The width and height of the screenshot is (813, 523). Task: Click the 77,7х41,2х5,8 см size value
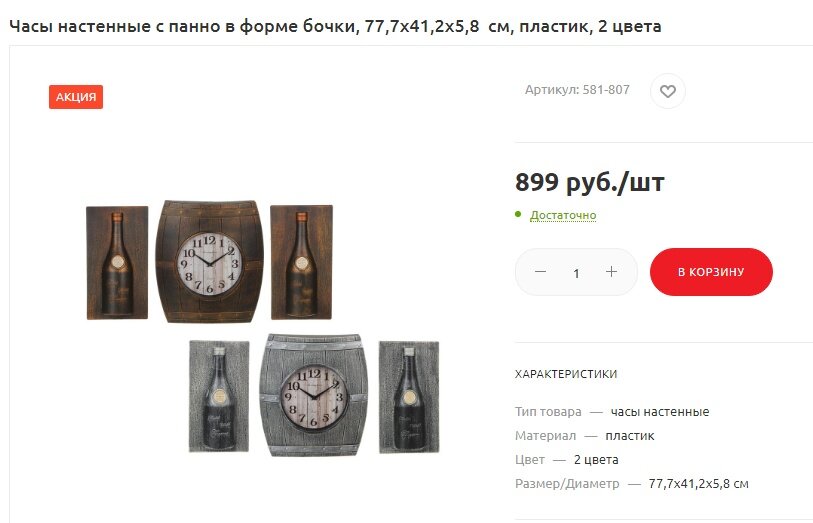tap(698, 484)
